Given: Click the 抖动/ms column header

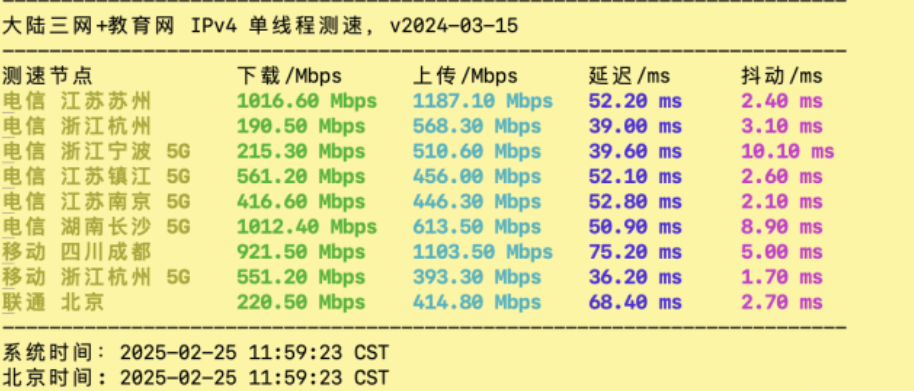Looking at the screenshot, I should (x=782, y=76).
